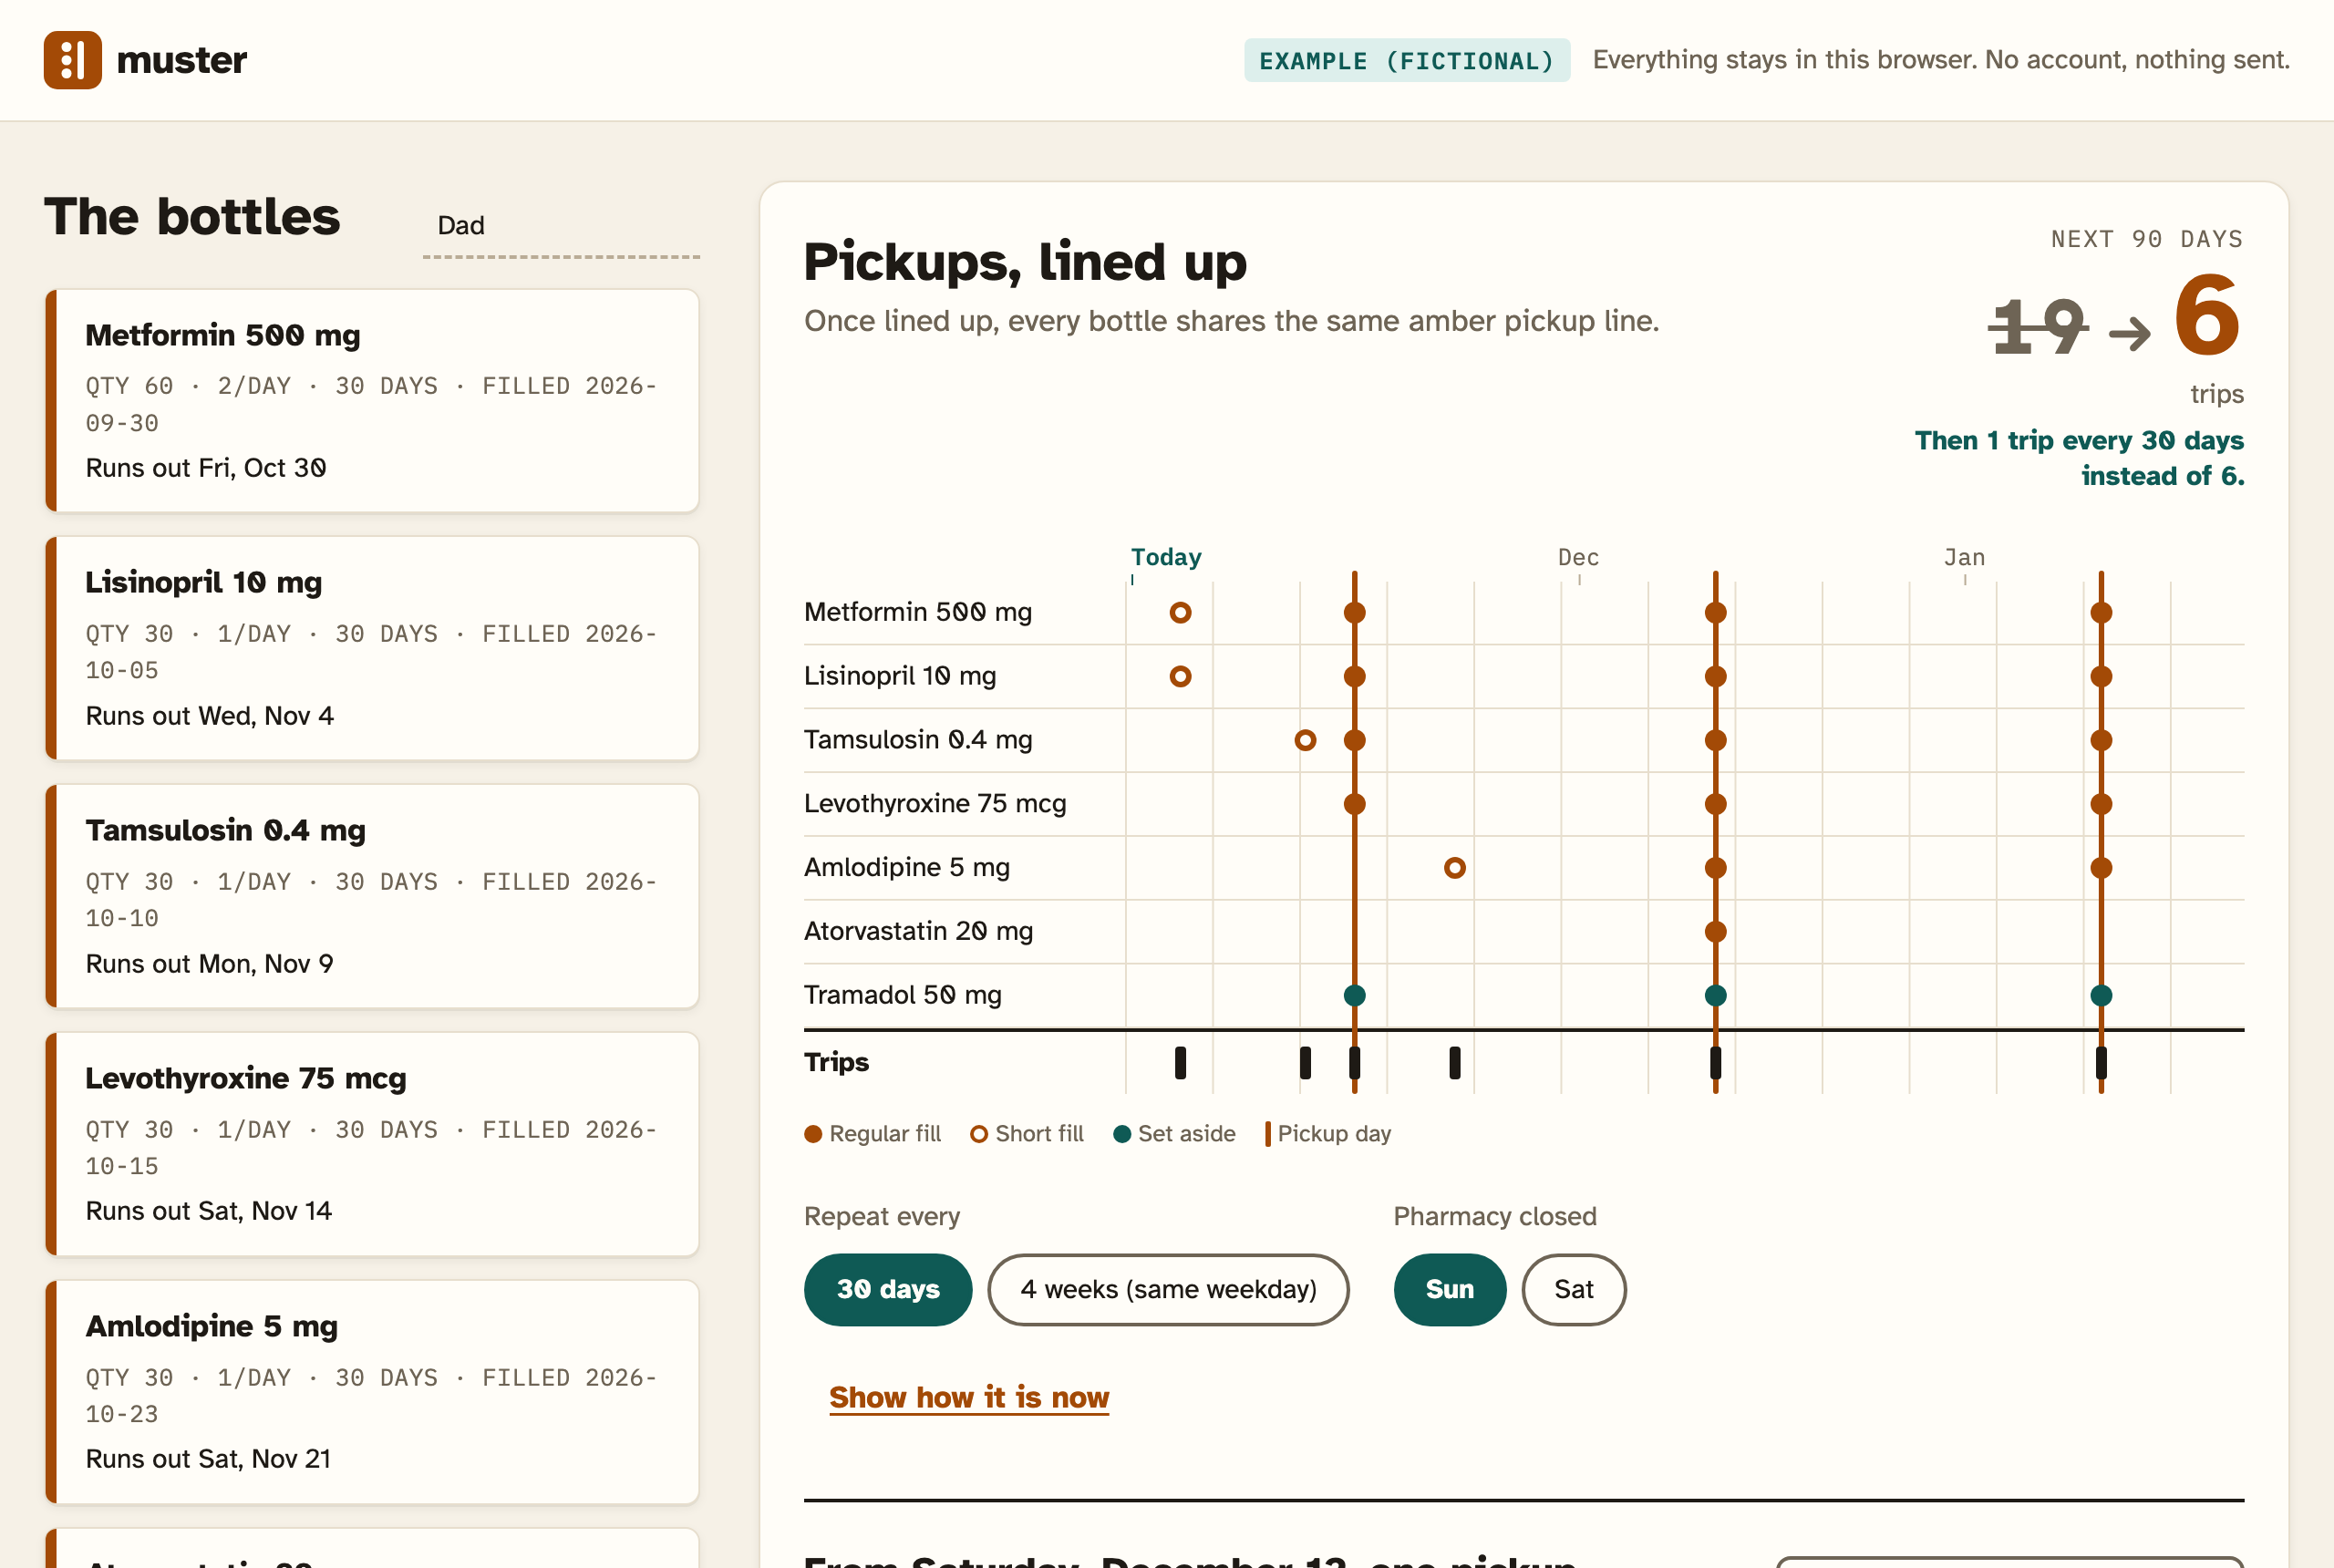Open the Amlodipine 5 mg bottle card
The image size is (2334, 1568).
[372, 1392]
